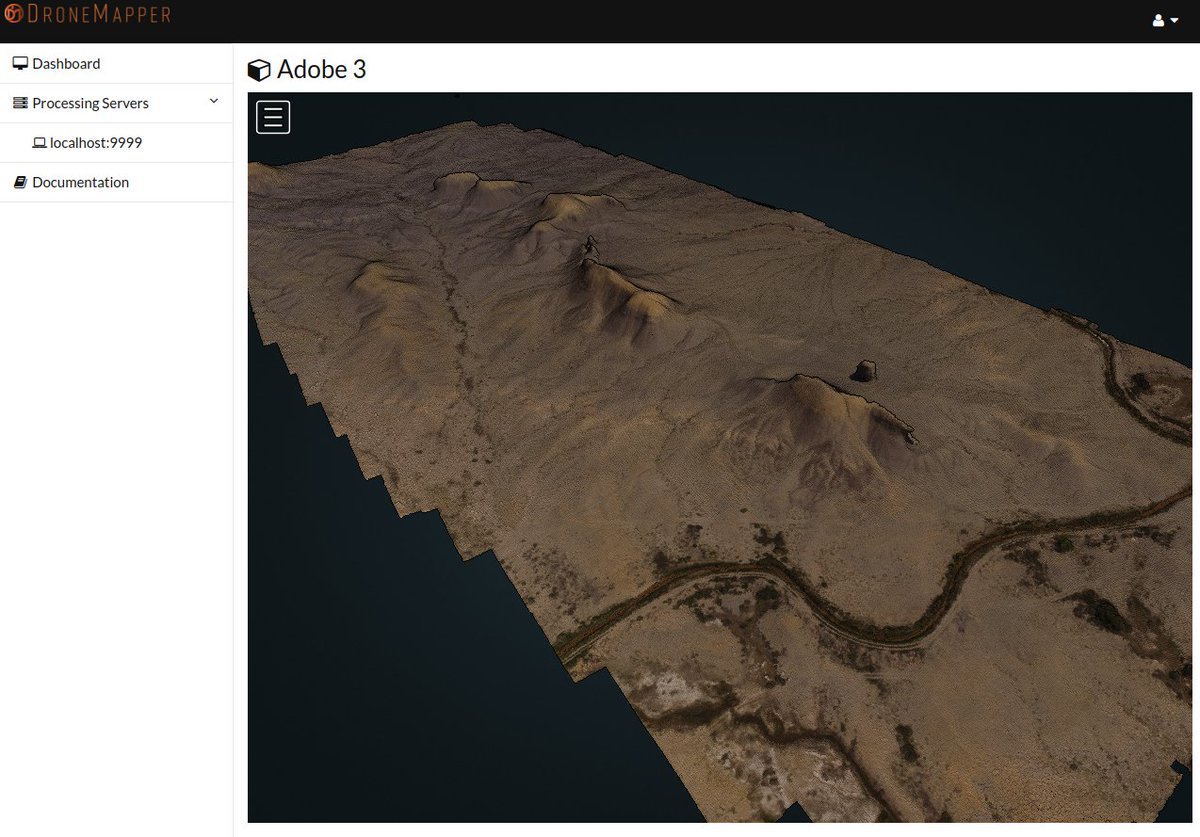Click the laptop icon beside localhost:9999
This screenshot has height=837, width=1200.
tap(39, 142)
